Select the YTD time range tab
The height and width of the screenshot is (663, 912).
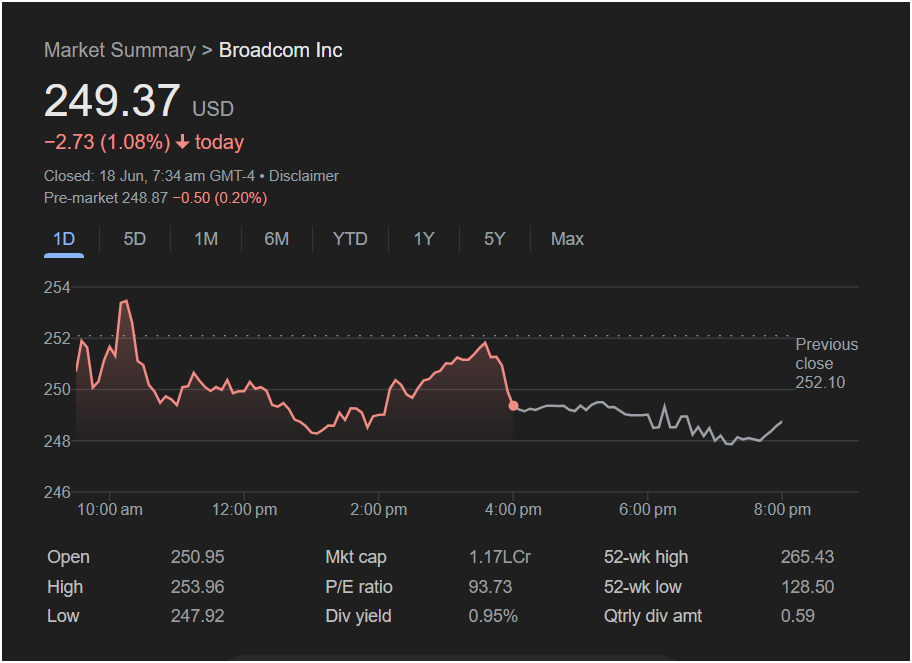(350, 239)
